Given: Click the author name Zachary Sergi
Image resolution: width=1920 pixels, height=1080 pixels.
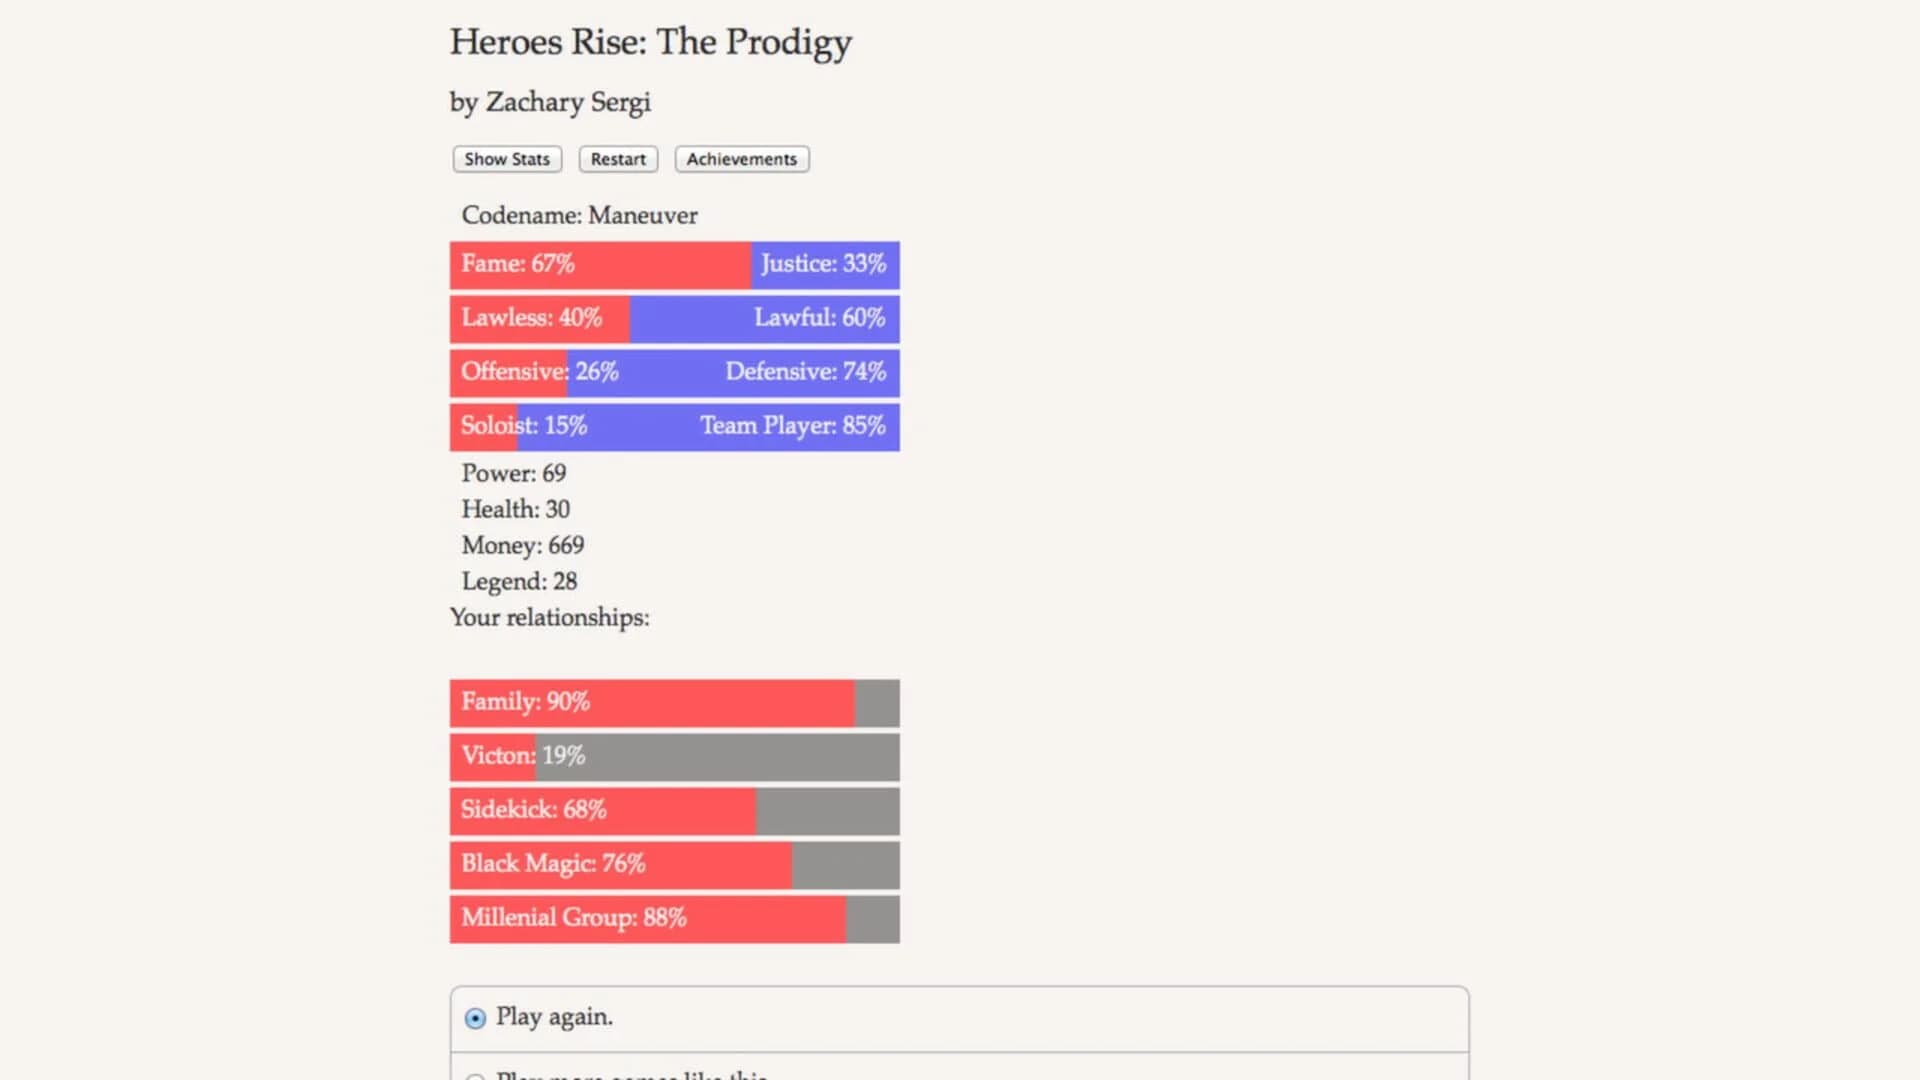Looking at the screenshot, I should point(550,102).
